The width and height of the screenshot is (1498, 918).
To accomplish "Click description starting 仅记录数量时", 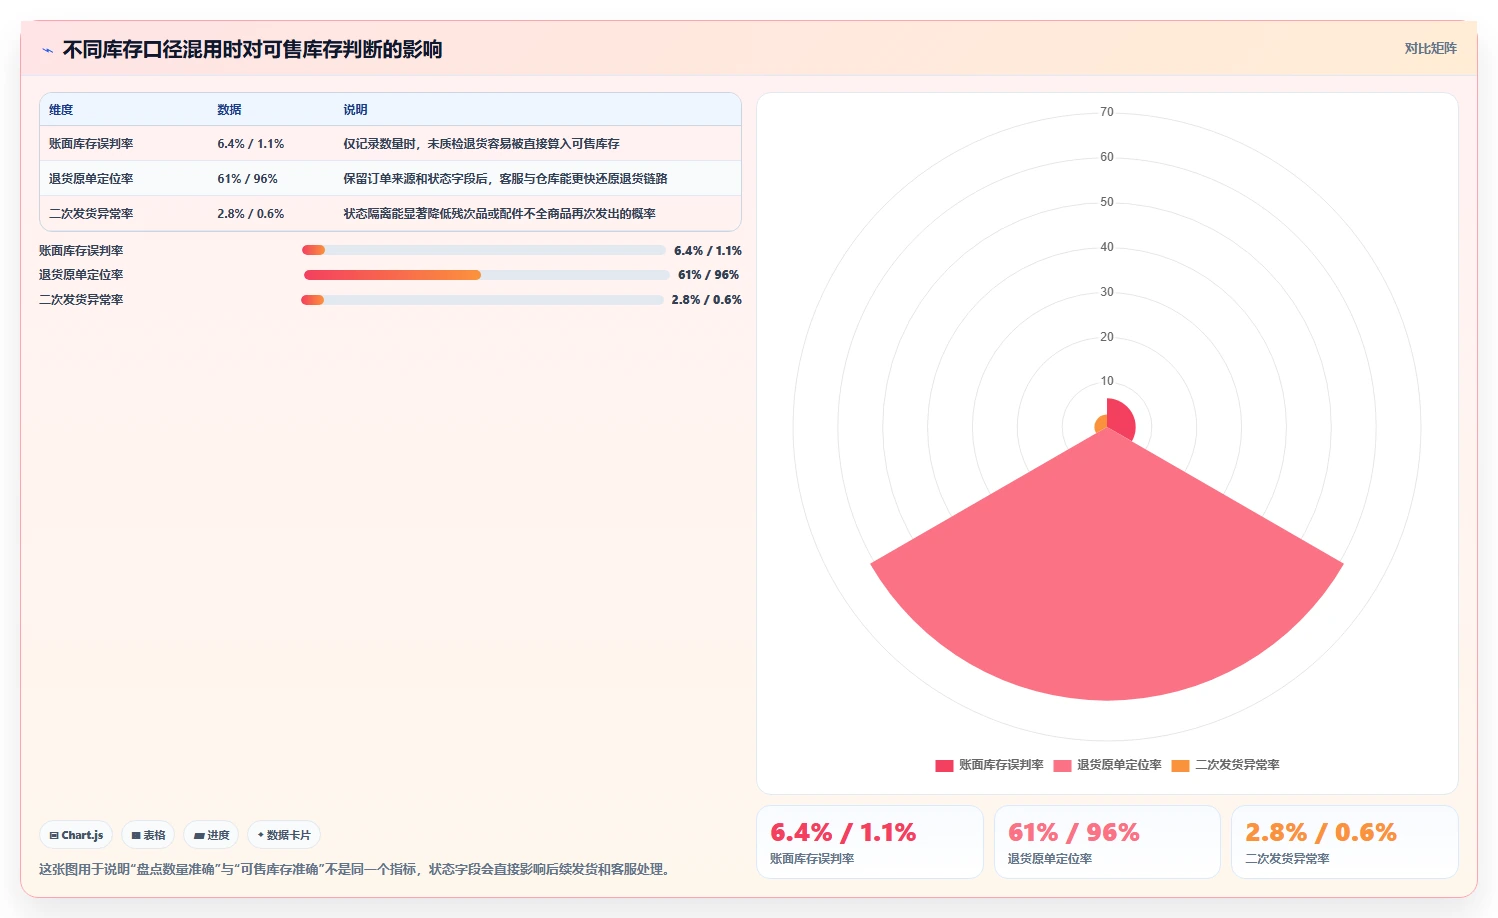I will (x=481, y=144).
